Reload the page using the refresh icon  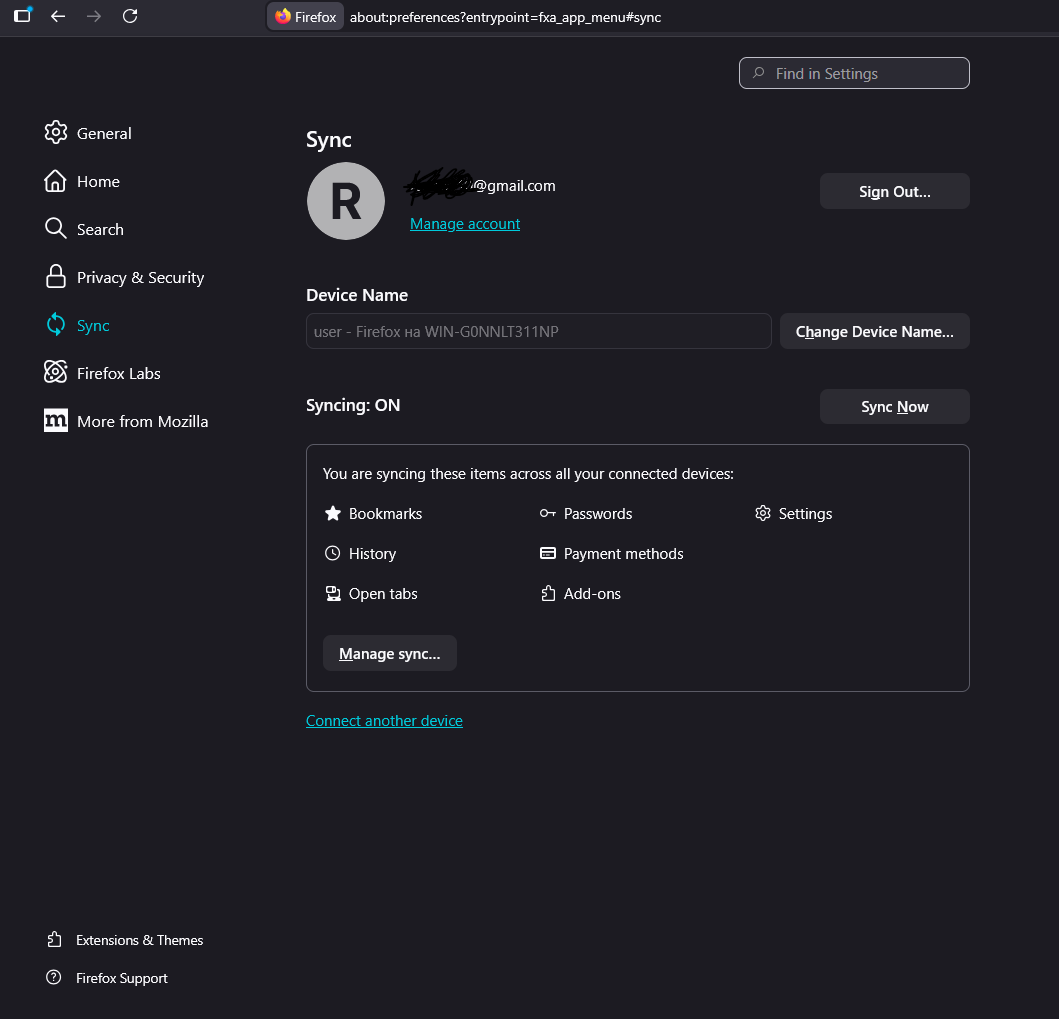(130, 16)
